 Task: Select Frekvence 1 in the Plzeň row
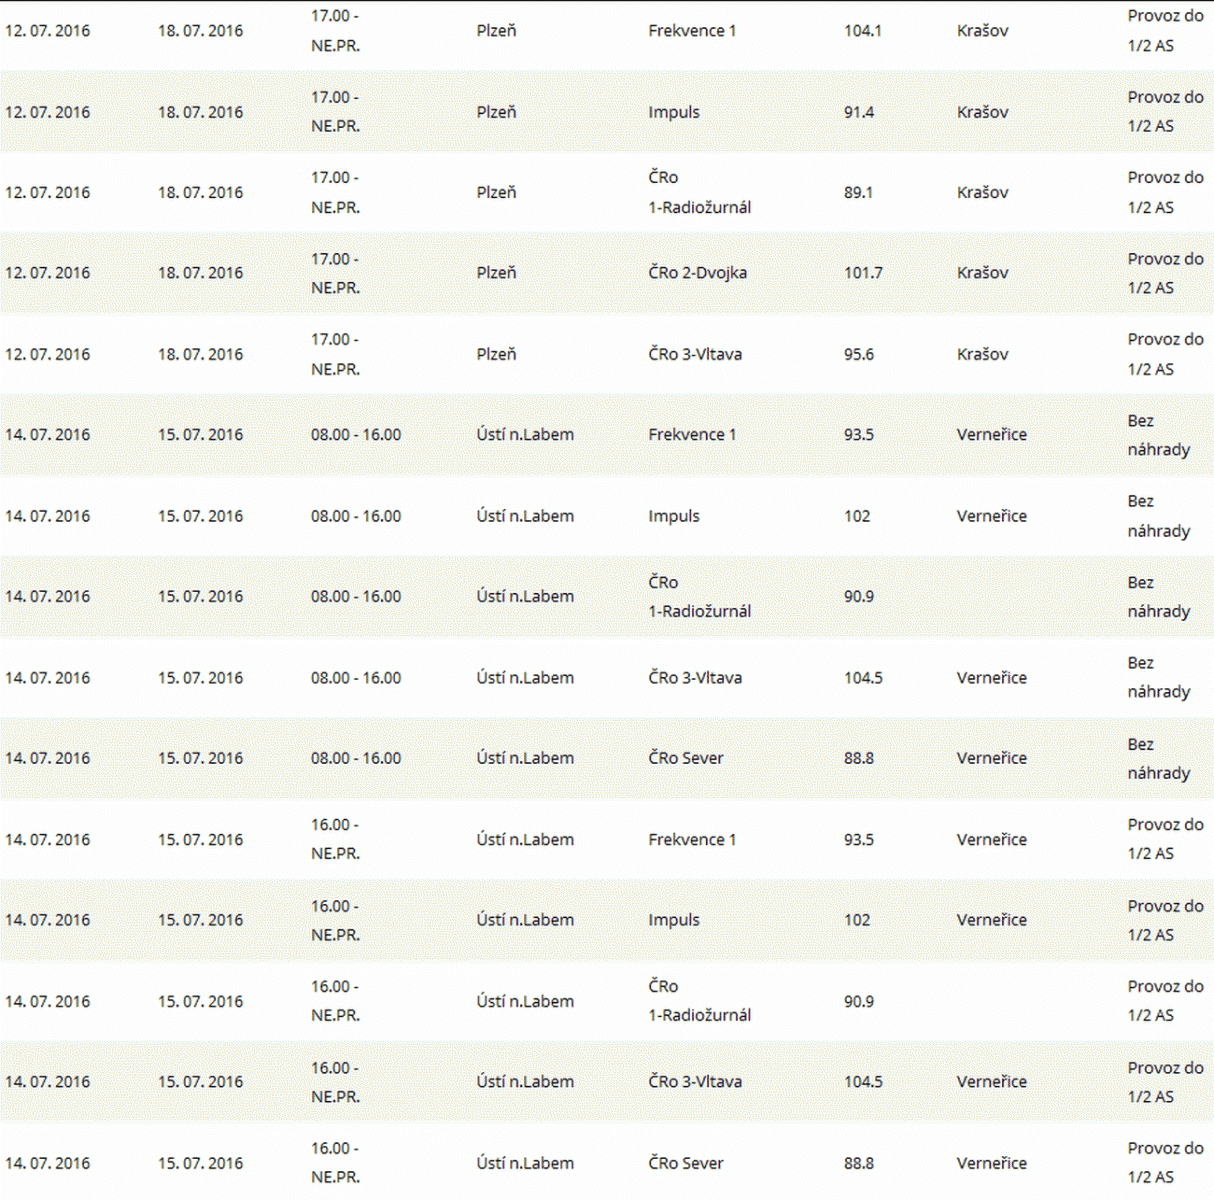(x=691, y=31)
